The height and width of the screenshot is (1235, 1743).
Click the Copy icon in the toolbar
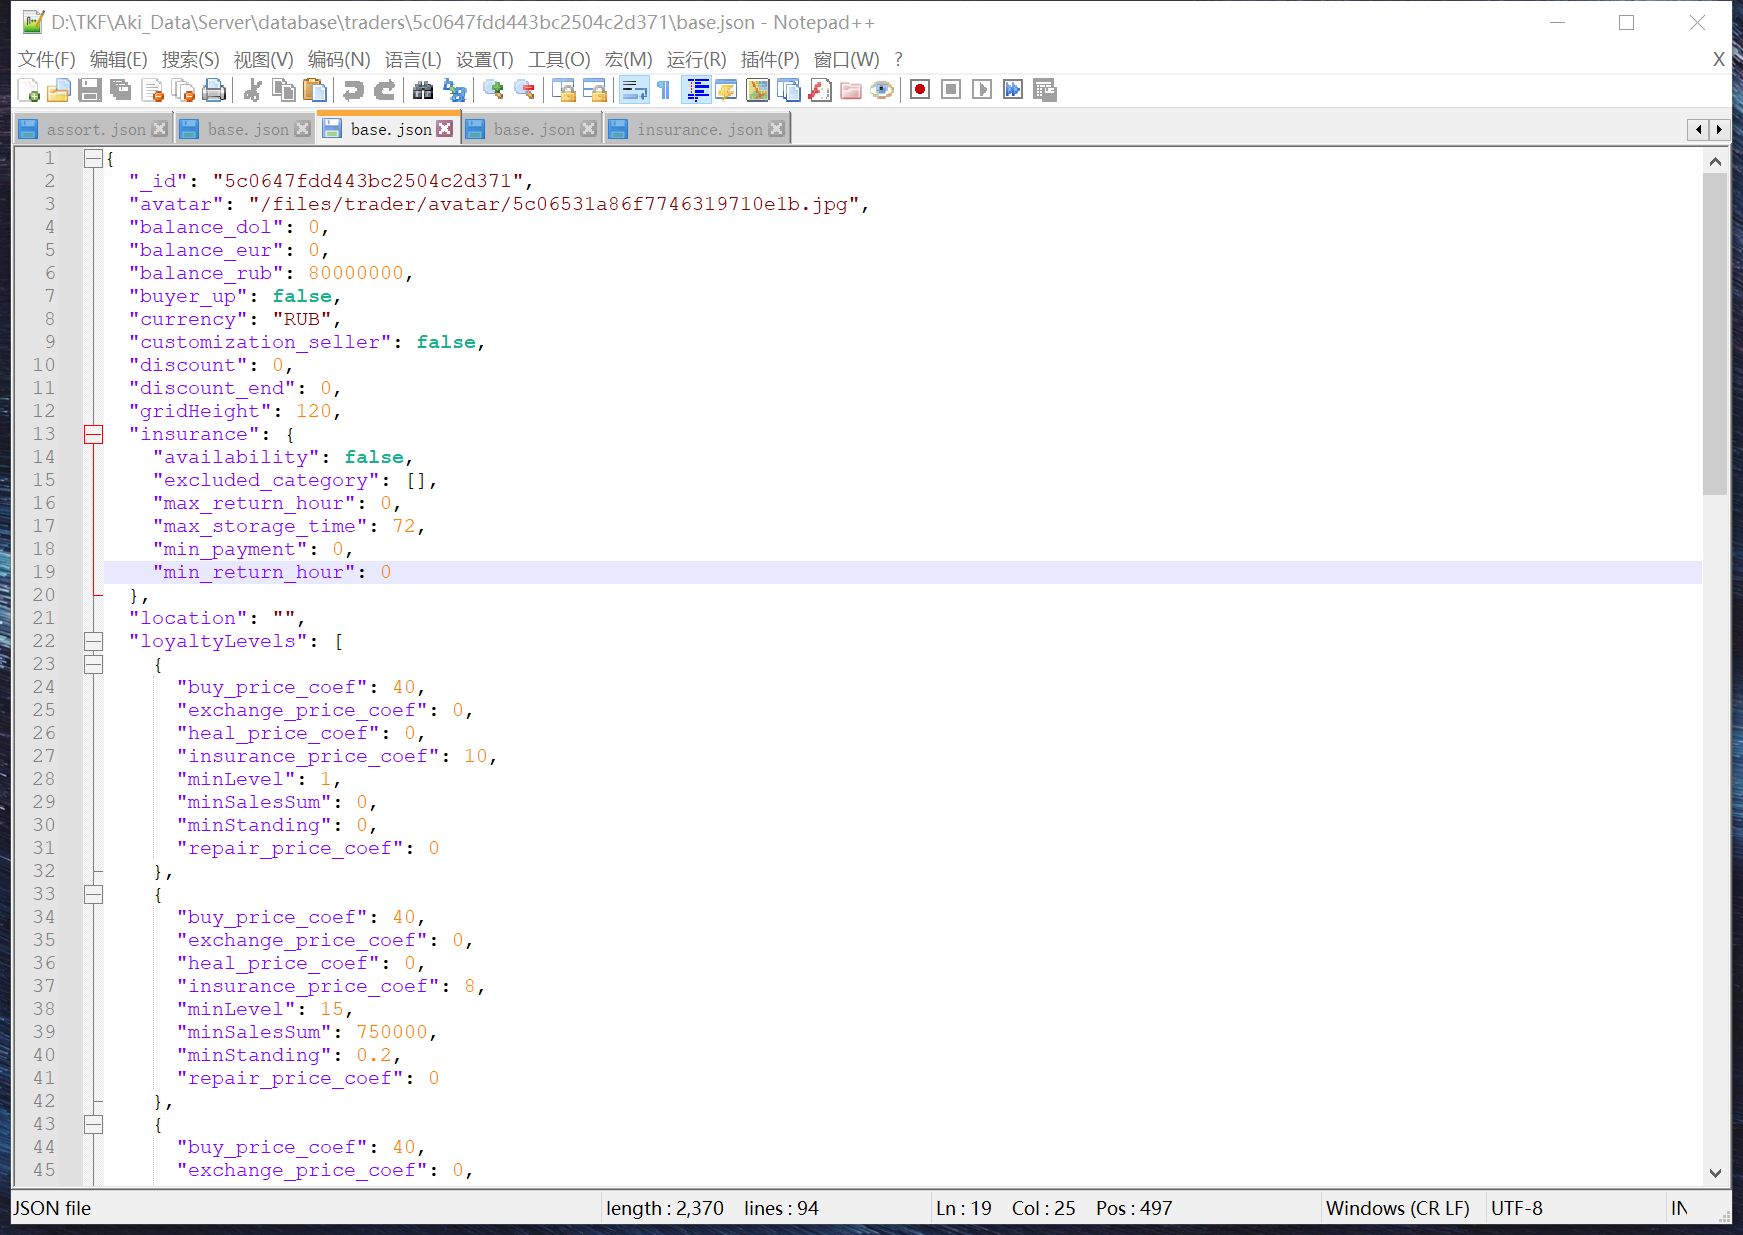284,91
